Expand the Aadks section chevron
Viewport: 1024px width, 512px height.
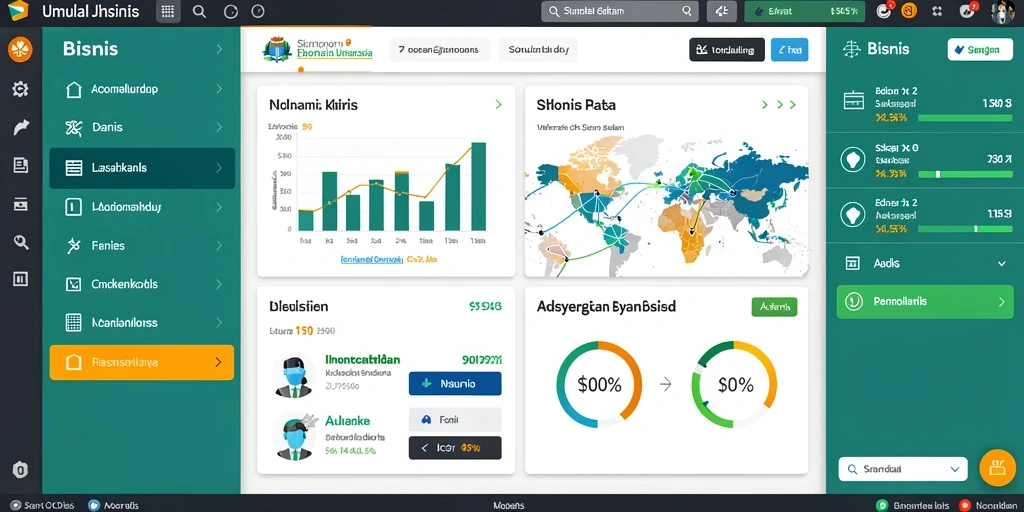(1001, 264)
